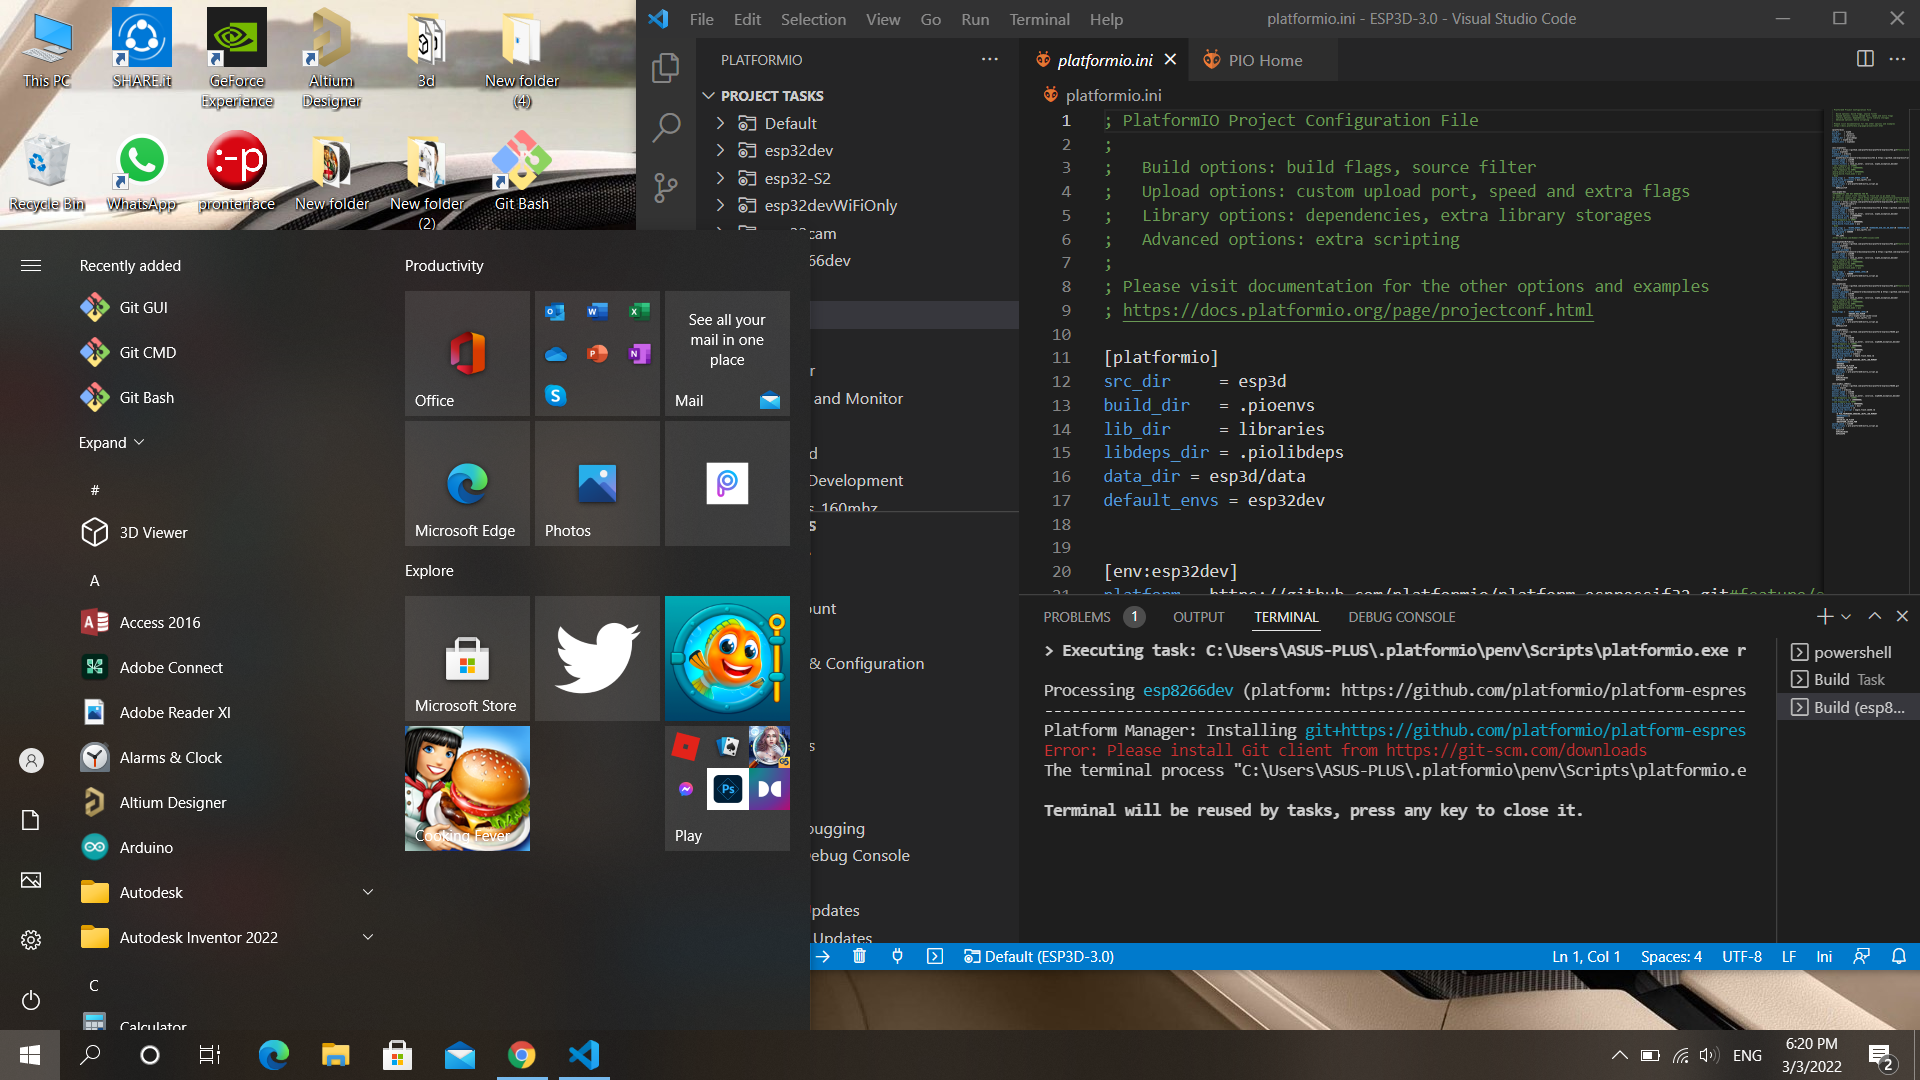Viewport: 1920px width, 1080px height.
Task: Switch to the DEBUG CONSOLE tab
Action: (x=1401, y=617)
